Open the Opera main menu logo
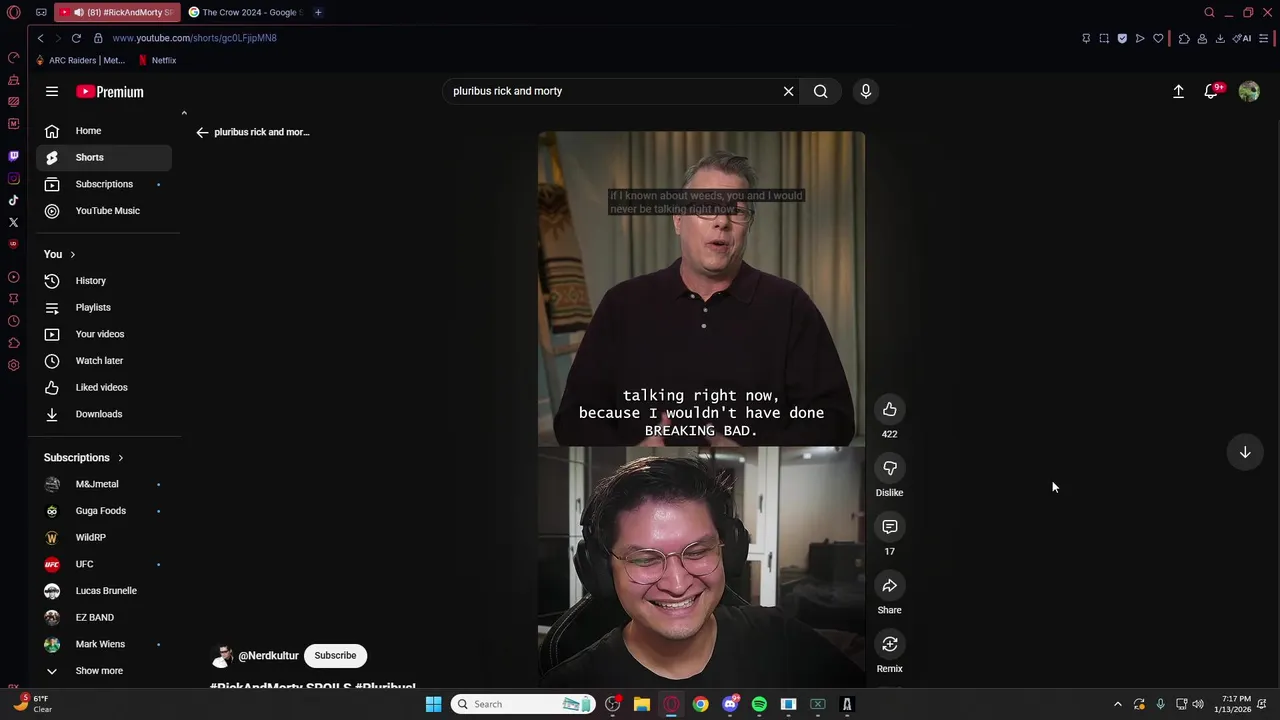 13,12
